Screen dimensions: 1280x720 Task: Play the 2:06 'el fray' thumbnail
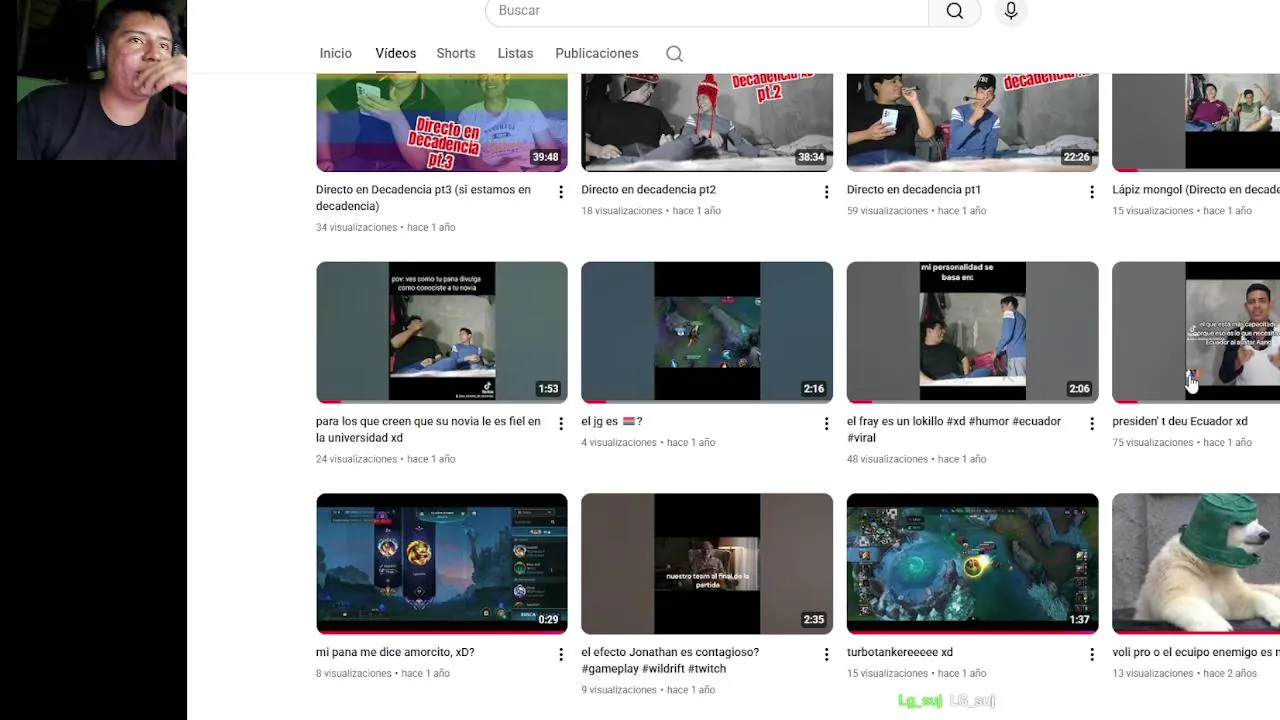(x=972, y=332)
